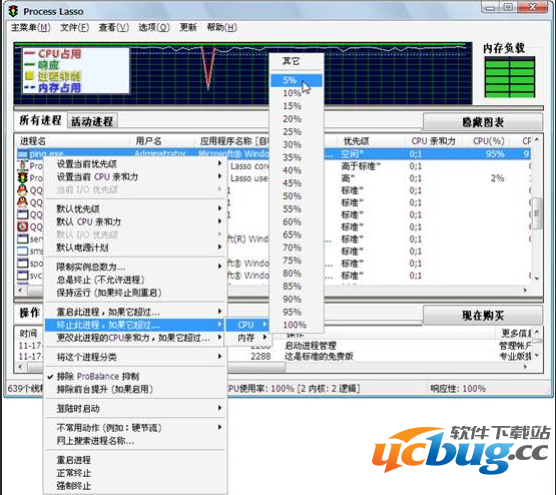Viewport: 556px width, 495px height.
Task: Toggle 排除前台提升 (如果启用) option
Action: coord(135,389)
